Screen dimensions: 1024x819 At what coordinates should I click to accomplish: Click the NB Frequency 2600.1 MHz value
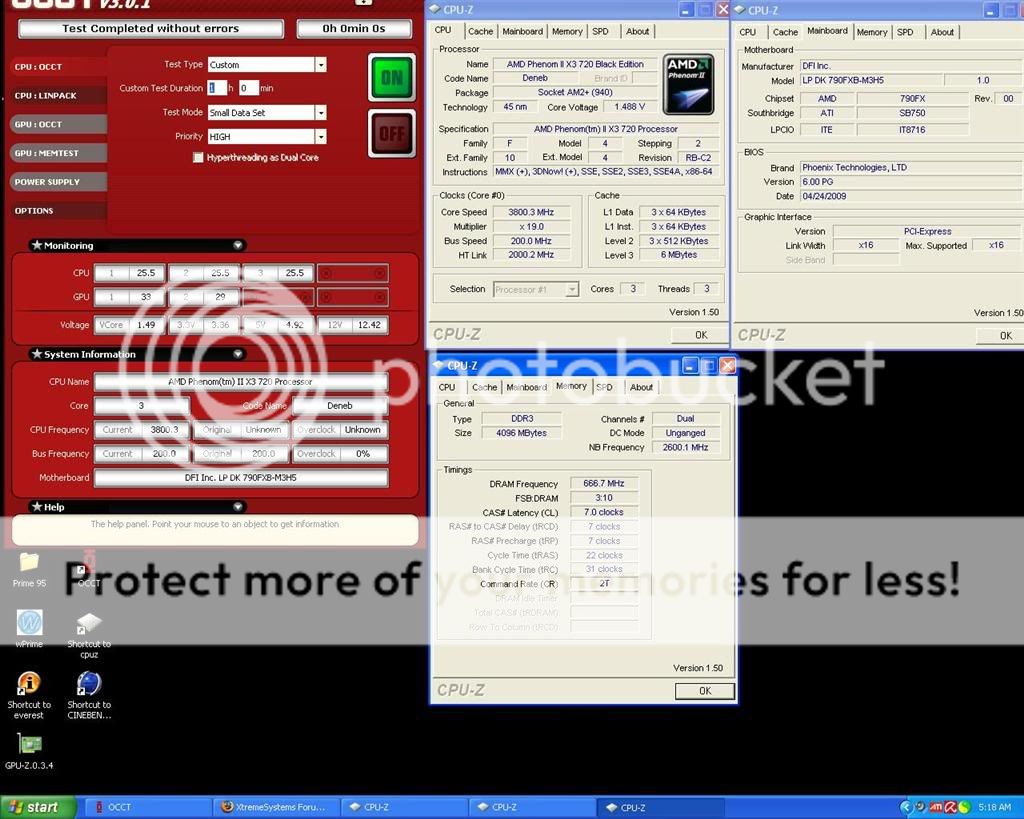point(685,447)
